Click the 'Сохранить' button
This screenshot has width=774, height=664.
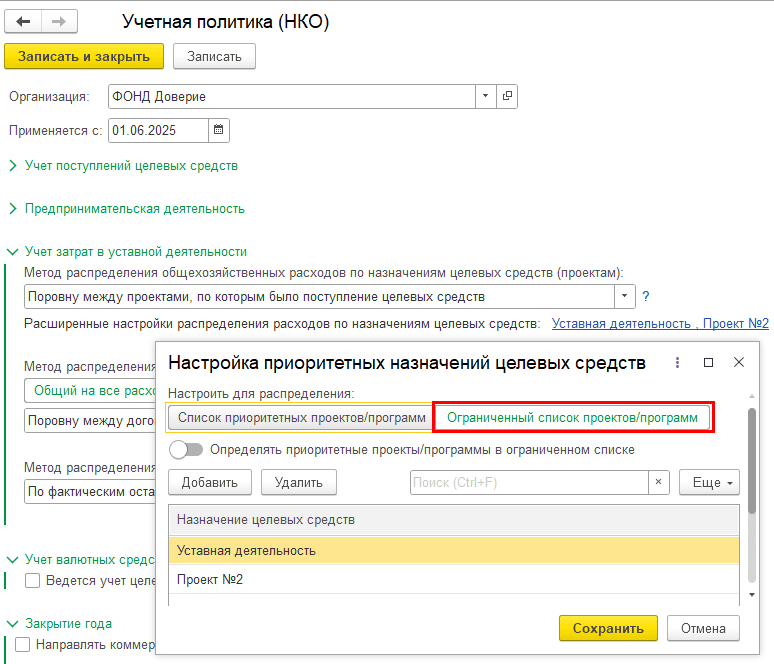[x=608, y=628]
